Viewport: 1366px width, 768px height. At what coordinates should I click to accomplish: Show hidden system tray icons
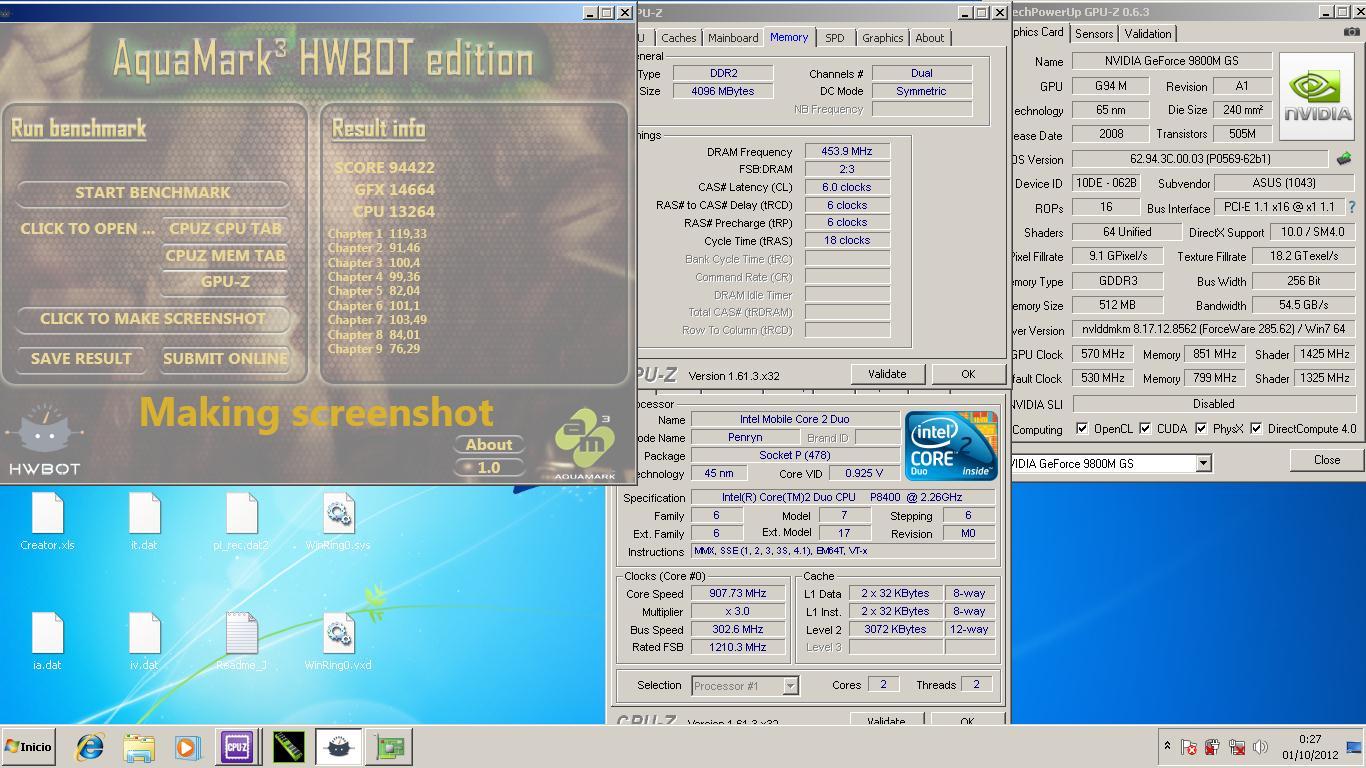[1167, 746]
